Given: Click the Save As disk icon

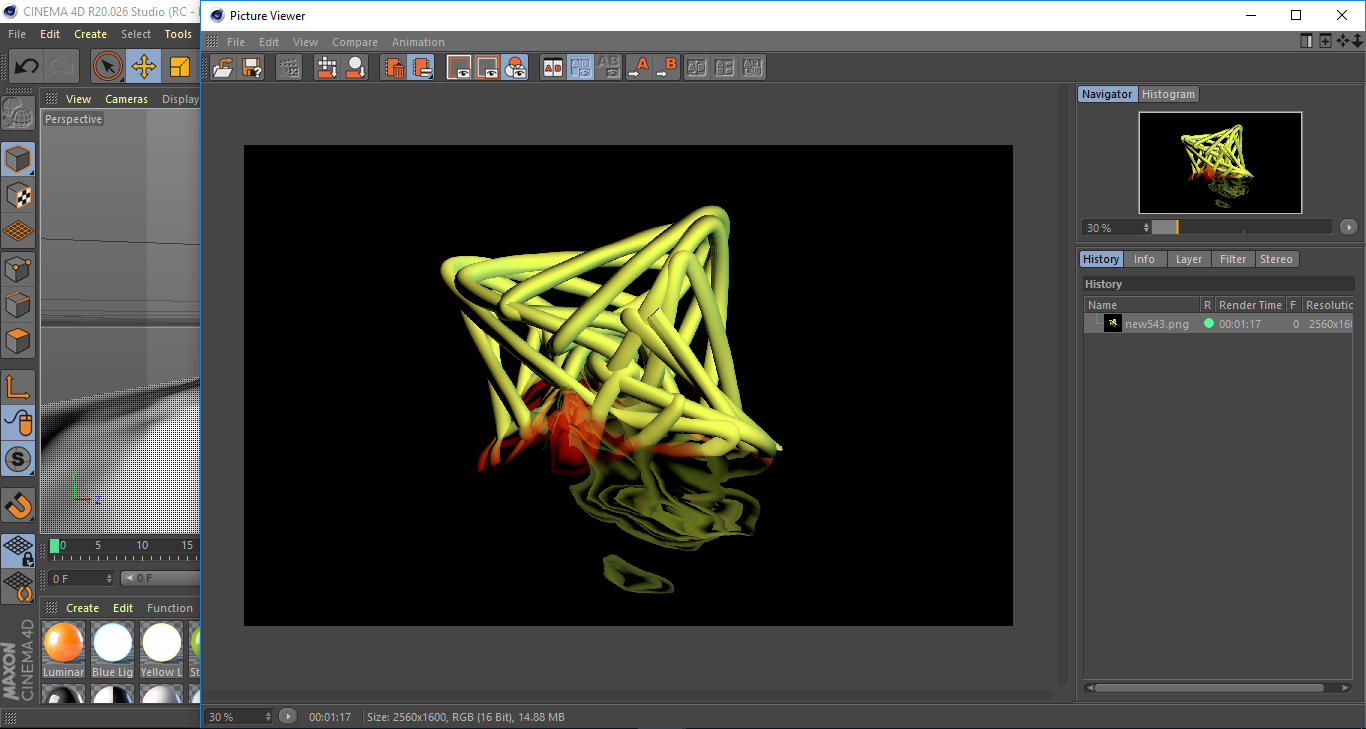Looking at the screenshot, I should [x=252, y=67].
